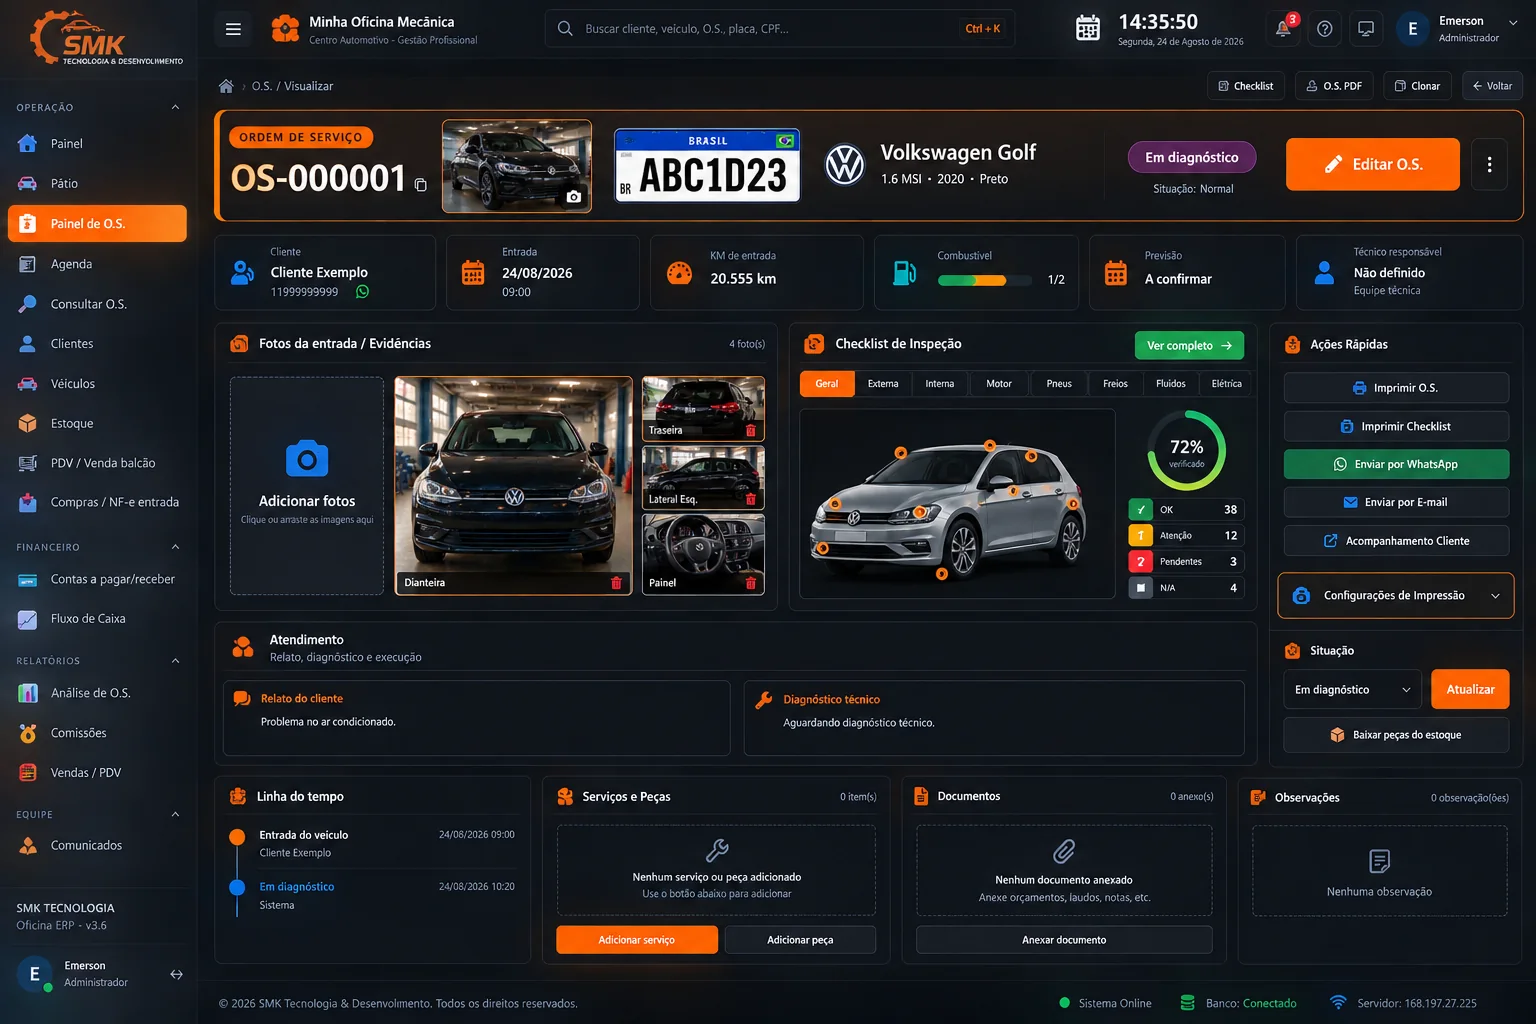Switch to the Externa checklist tab

(883, 384)
